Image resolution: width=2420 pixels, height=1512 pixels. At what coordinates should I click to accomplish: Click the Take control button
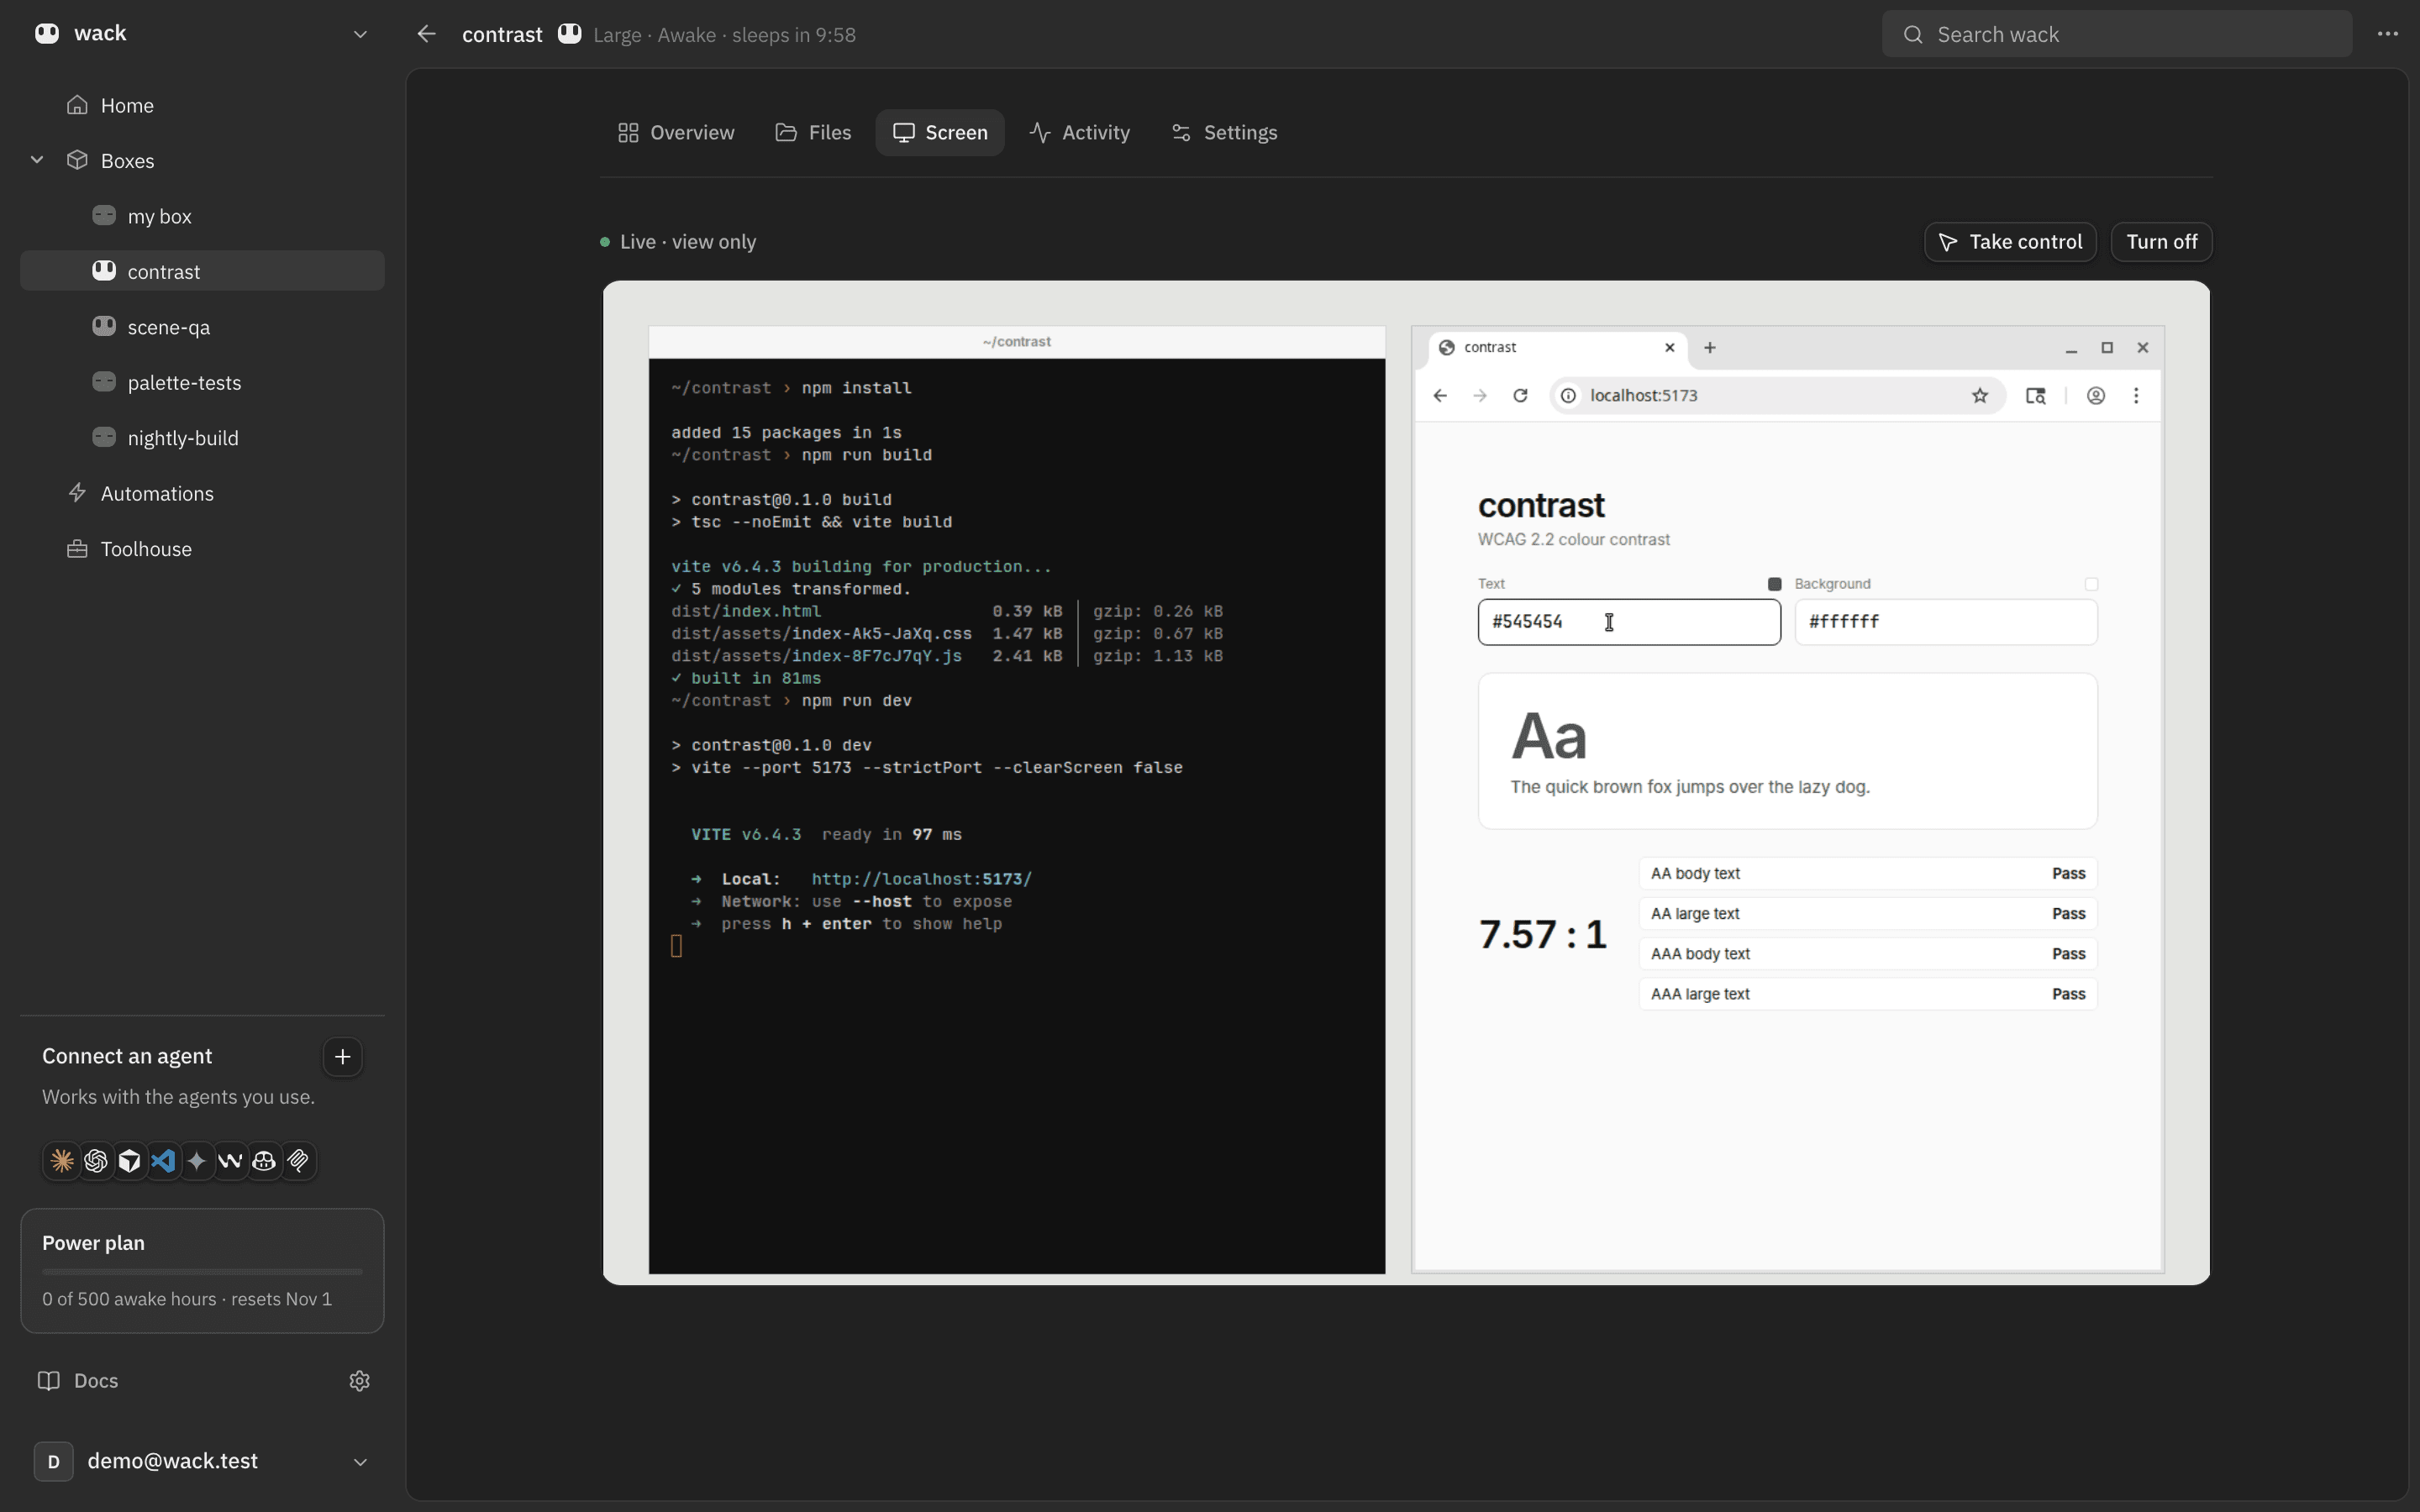coord(2010,242)
